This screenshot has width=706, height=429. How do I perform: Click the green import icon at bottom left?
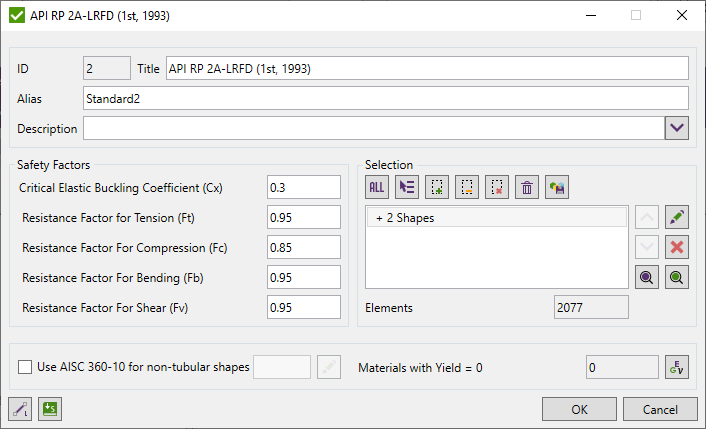(49, 408)
